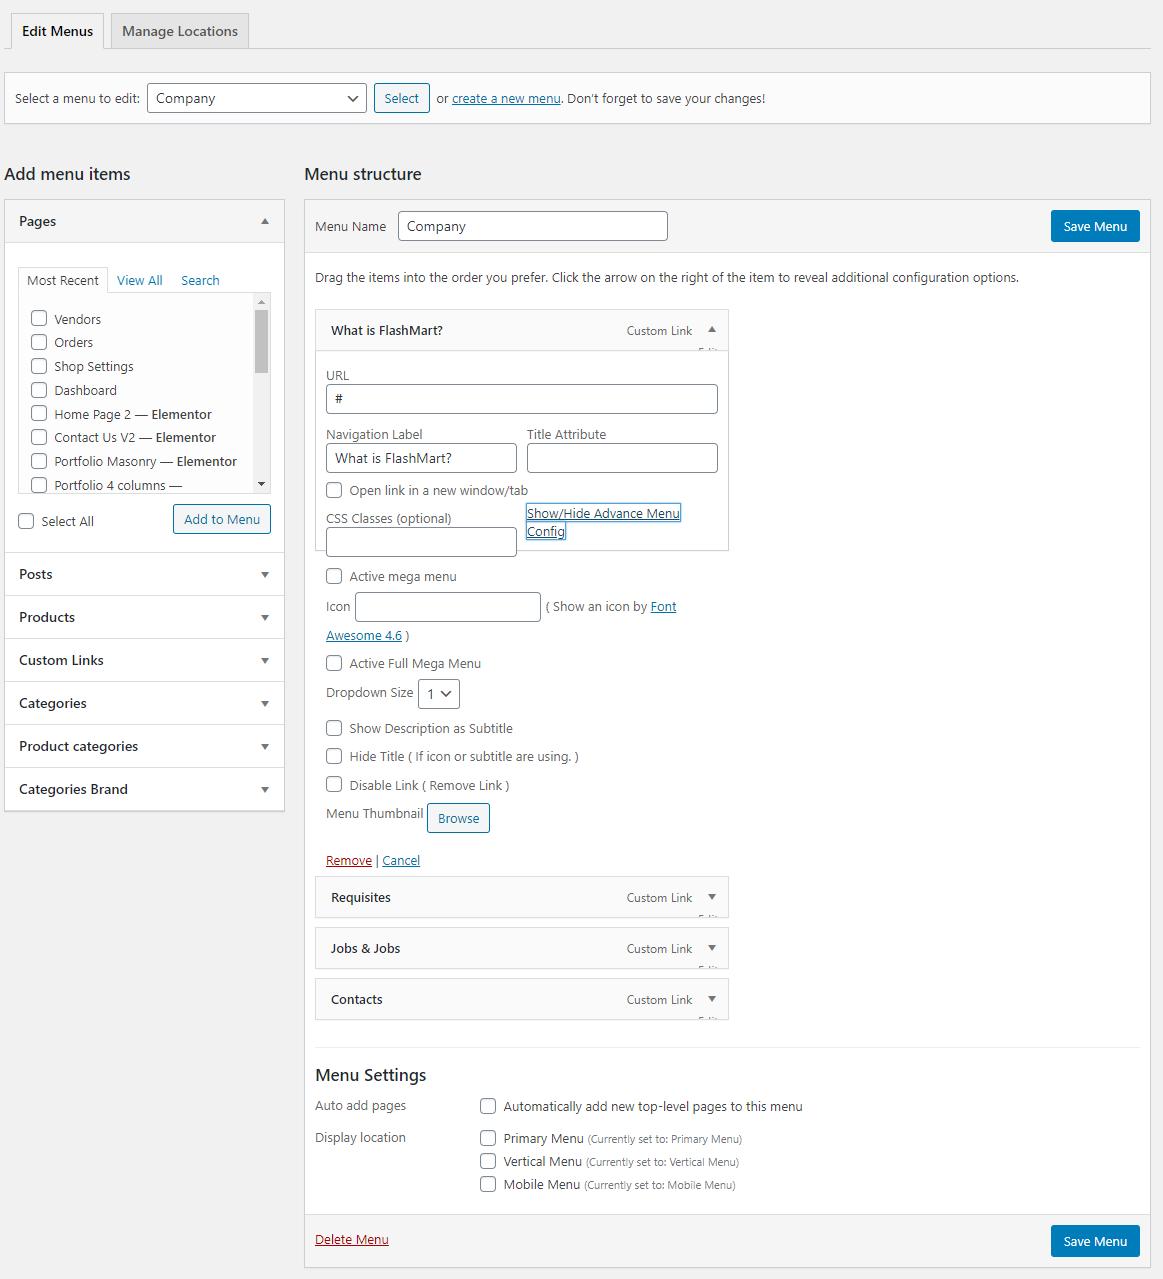The image size is (1163, 1279).
Task: Switch to the Manage Locations tab
Action: pyautogui.click(x=180, y=31)
